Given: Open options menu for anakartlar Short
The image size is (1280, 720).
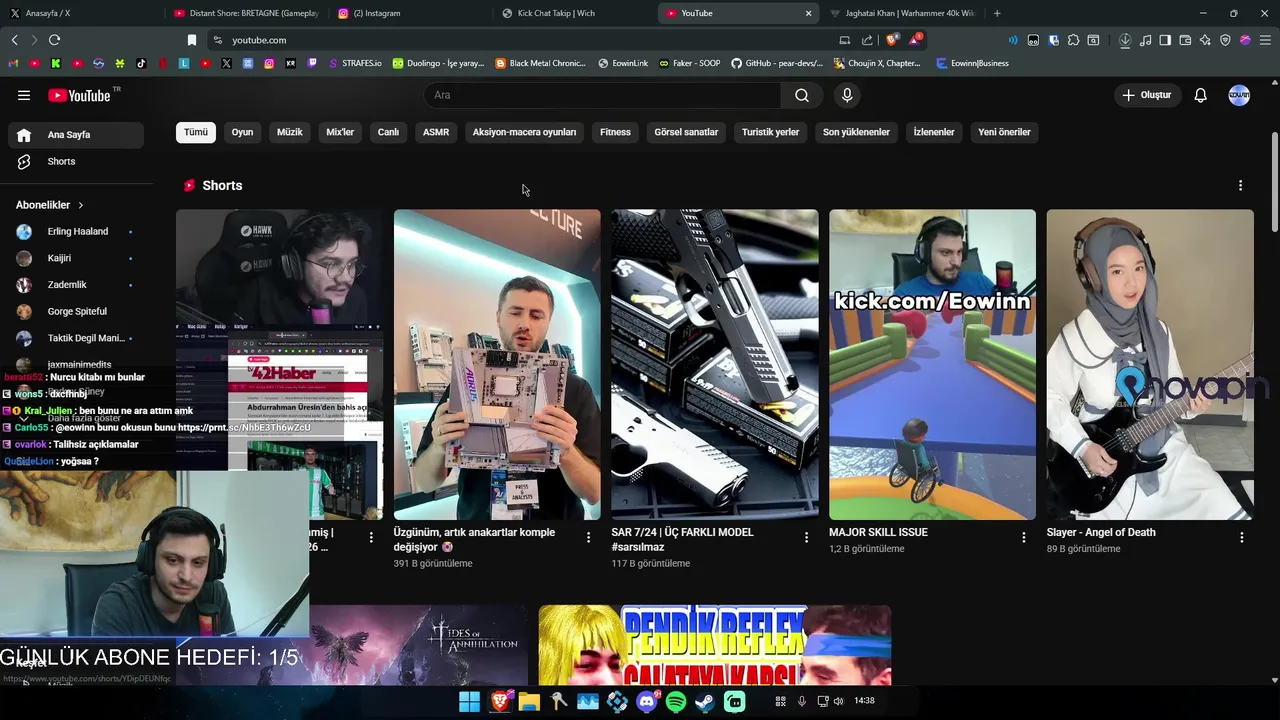Looking at the screenshot, I should pyautogui.click(x=588, y=538).
